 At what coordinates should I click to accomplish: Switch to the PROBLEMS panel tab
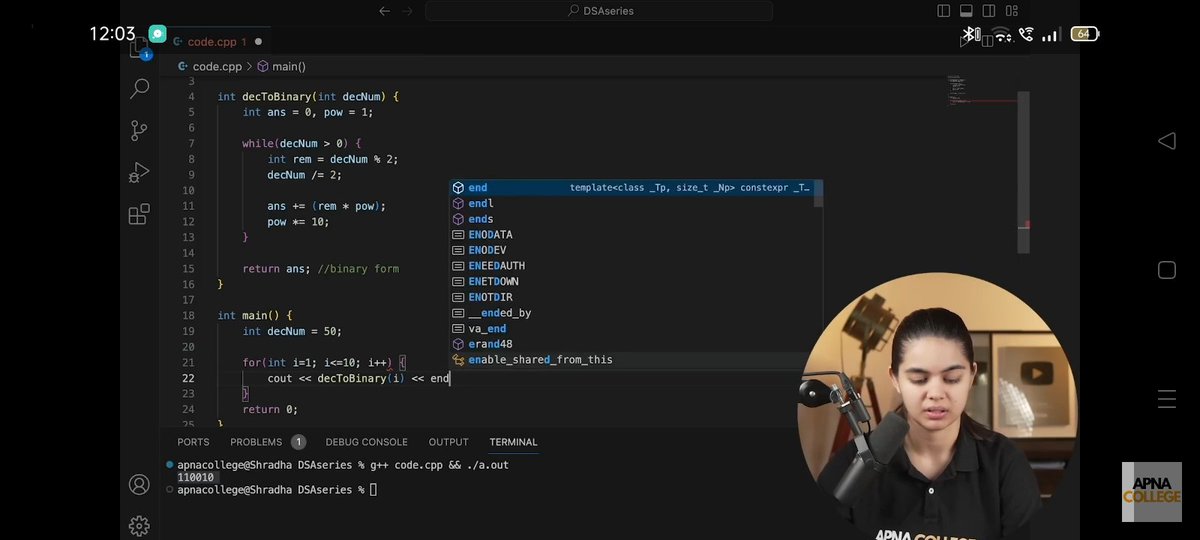256,442
